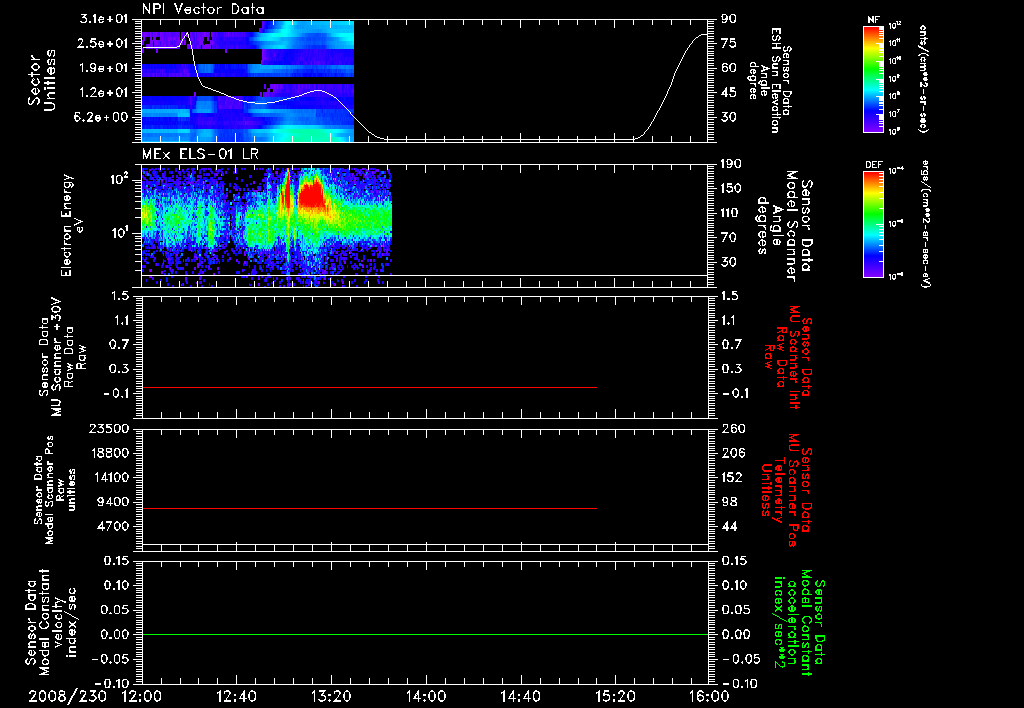Viewport: 1024px width, 708px height.
Task: Click the Sector Unitless axis title
Action: click(x=42, y=81)
